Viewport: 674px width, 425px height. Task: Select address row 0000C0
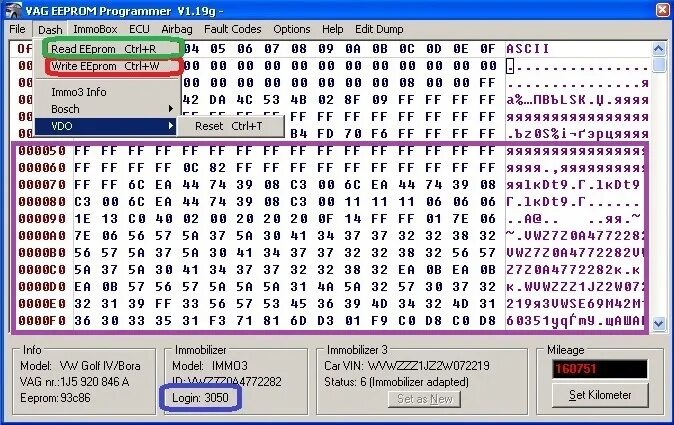[x=42, y=270]
